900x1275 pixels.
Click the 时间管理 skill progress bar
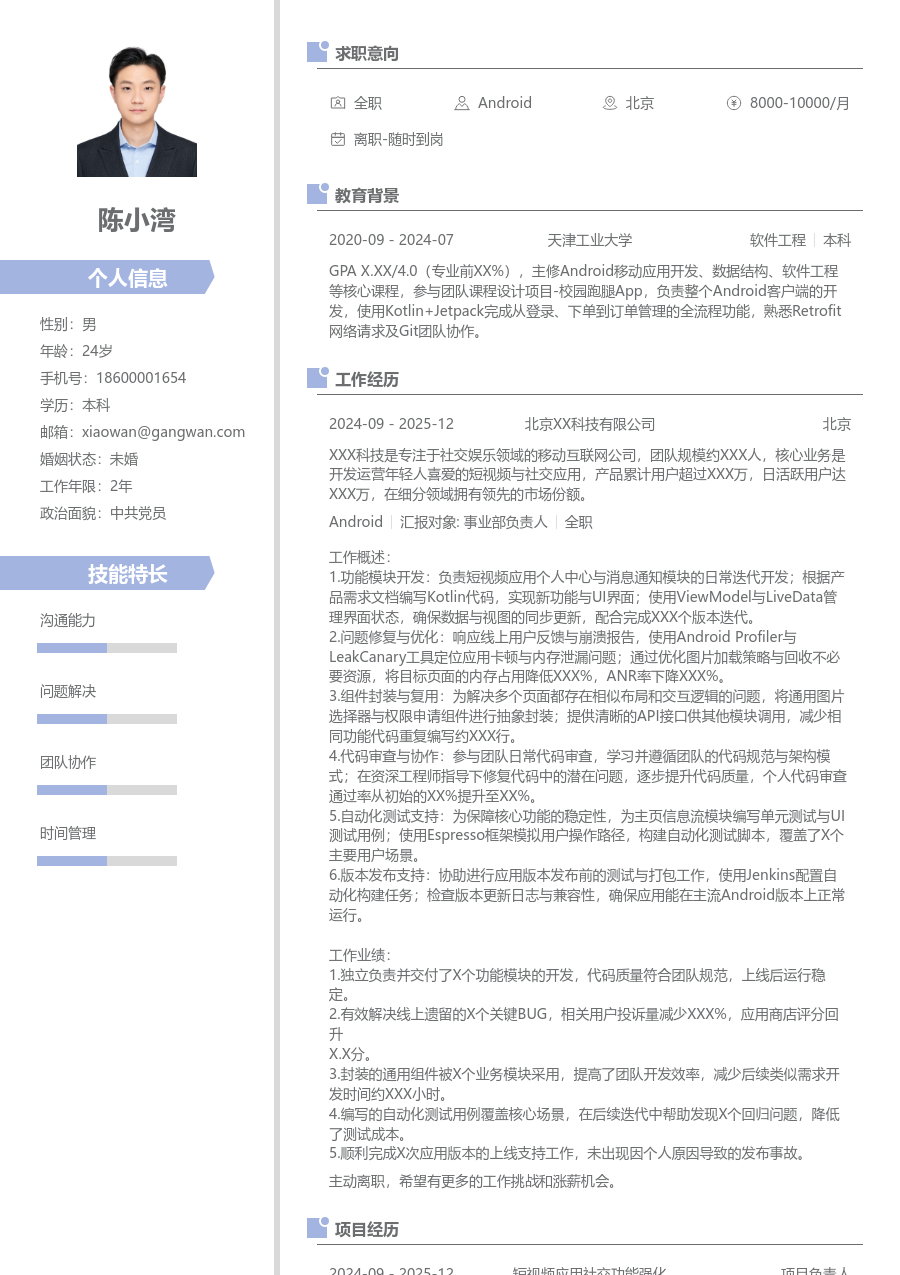click(107, 860)
